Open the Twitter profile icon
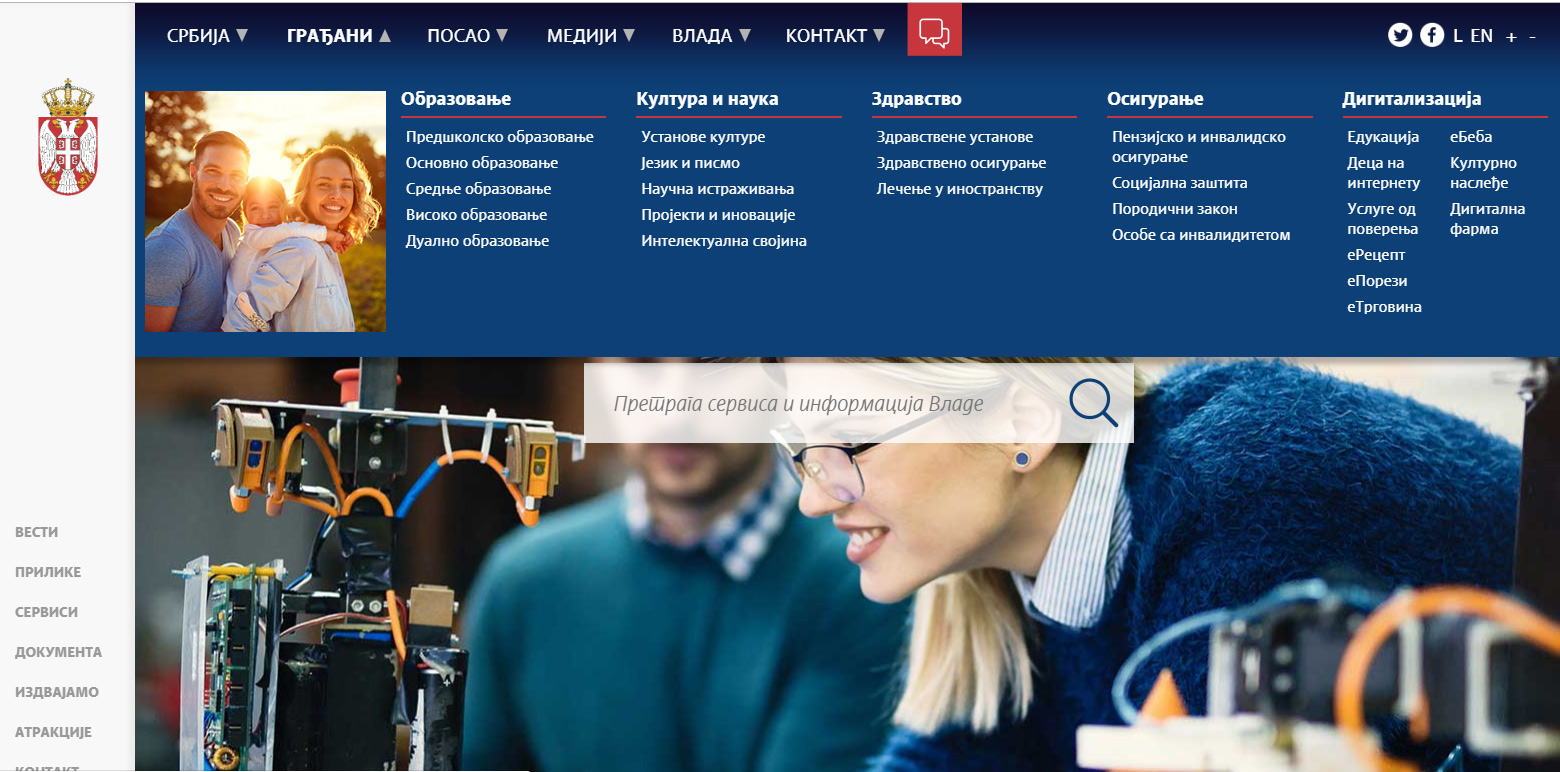Screen dimensions: 1560x772 1400,35
